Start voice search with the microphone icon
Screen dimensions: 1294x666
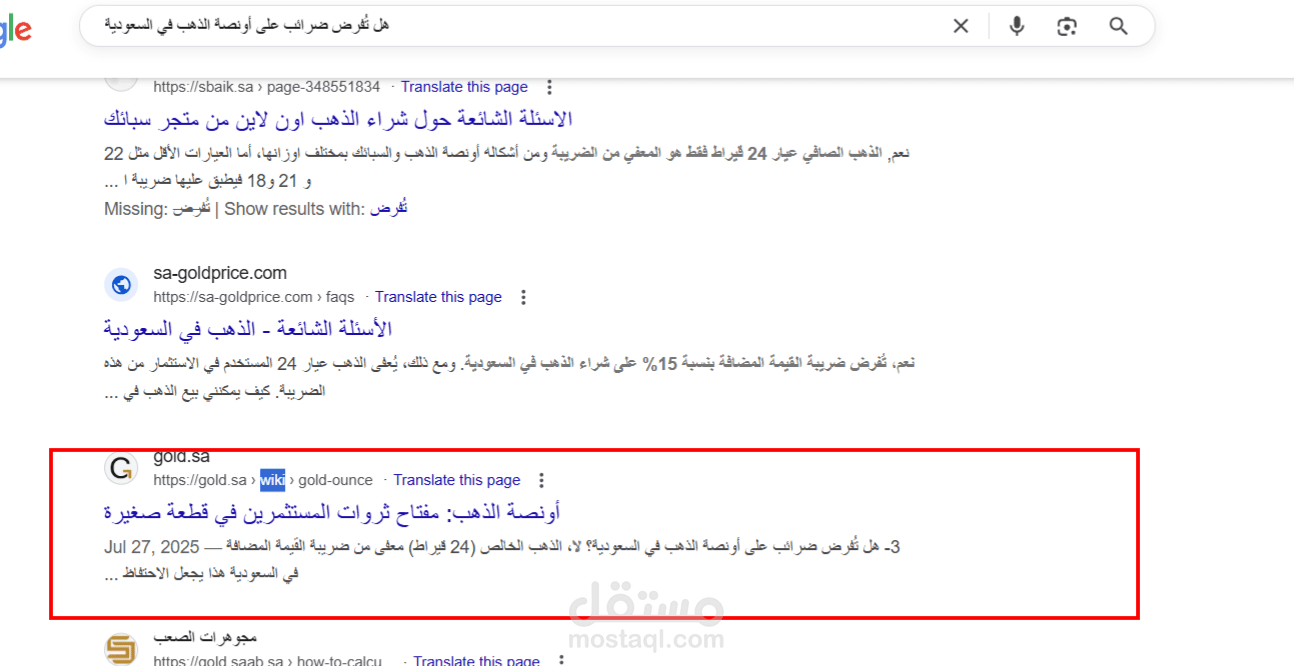[x=1017, y=26]
